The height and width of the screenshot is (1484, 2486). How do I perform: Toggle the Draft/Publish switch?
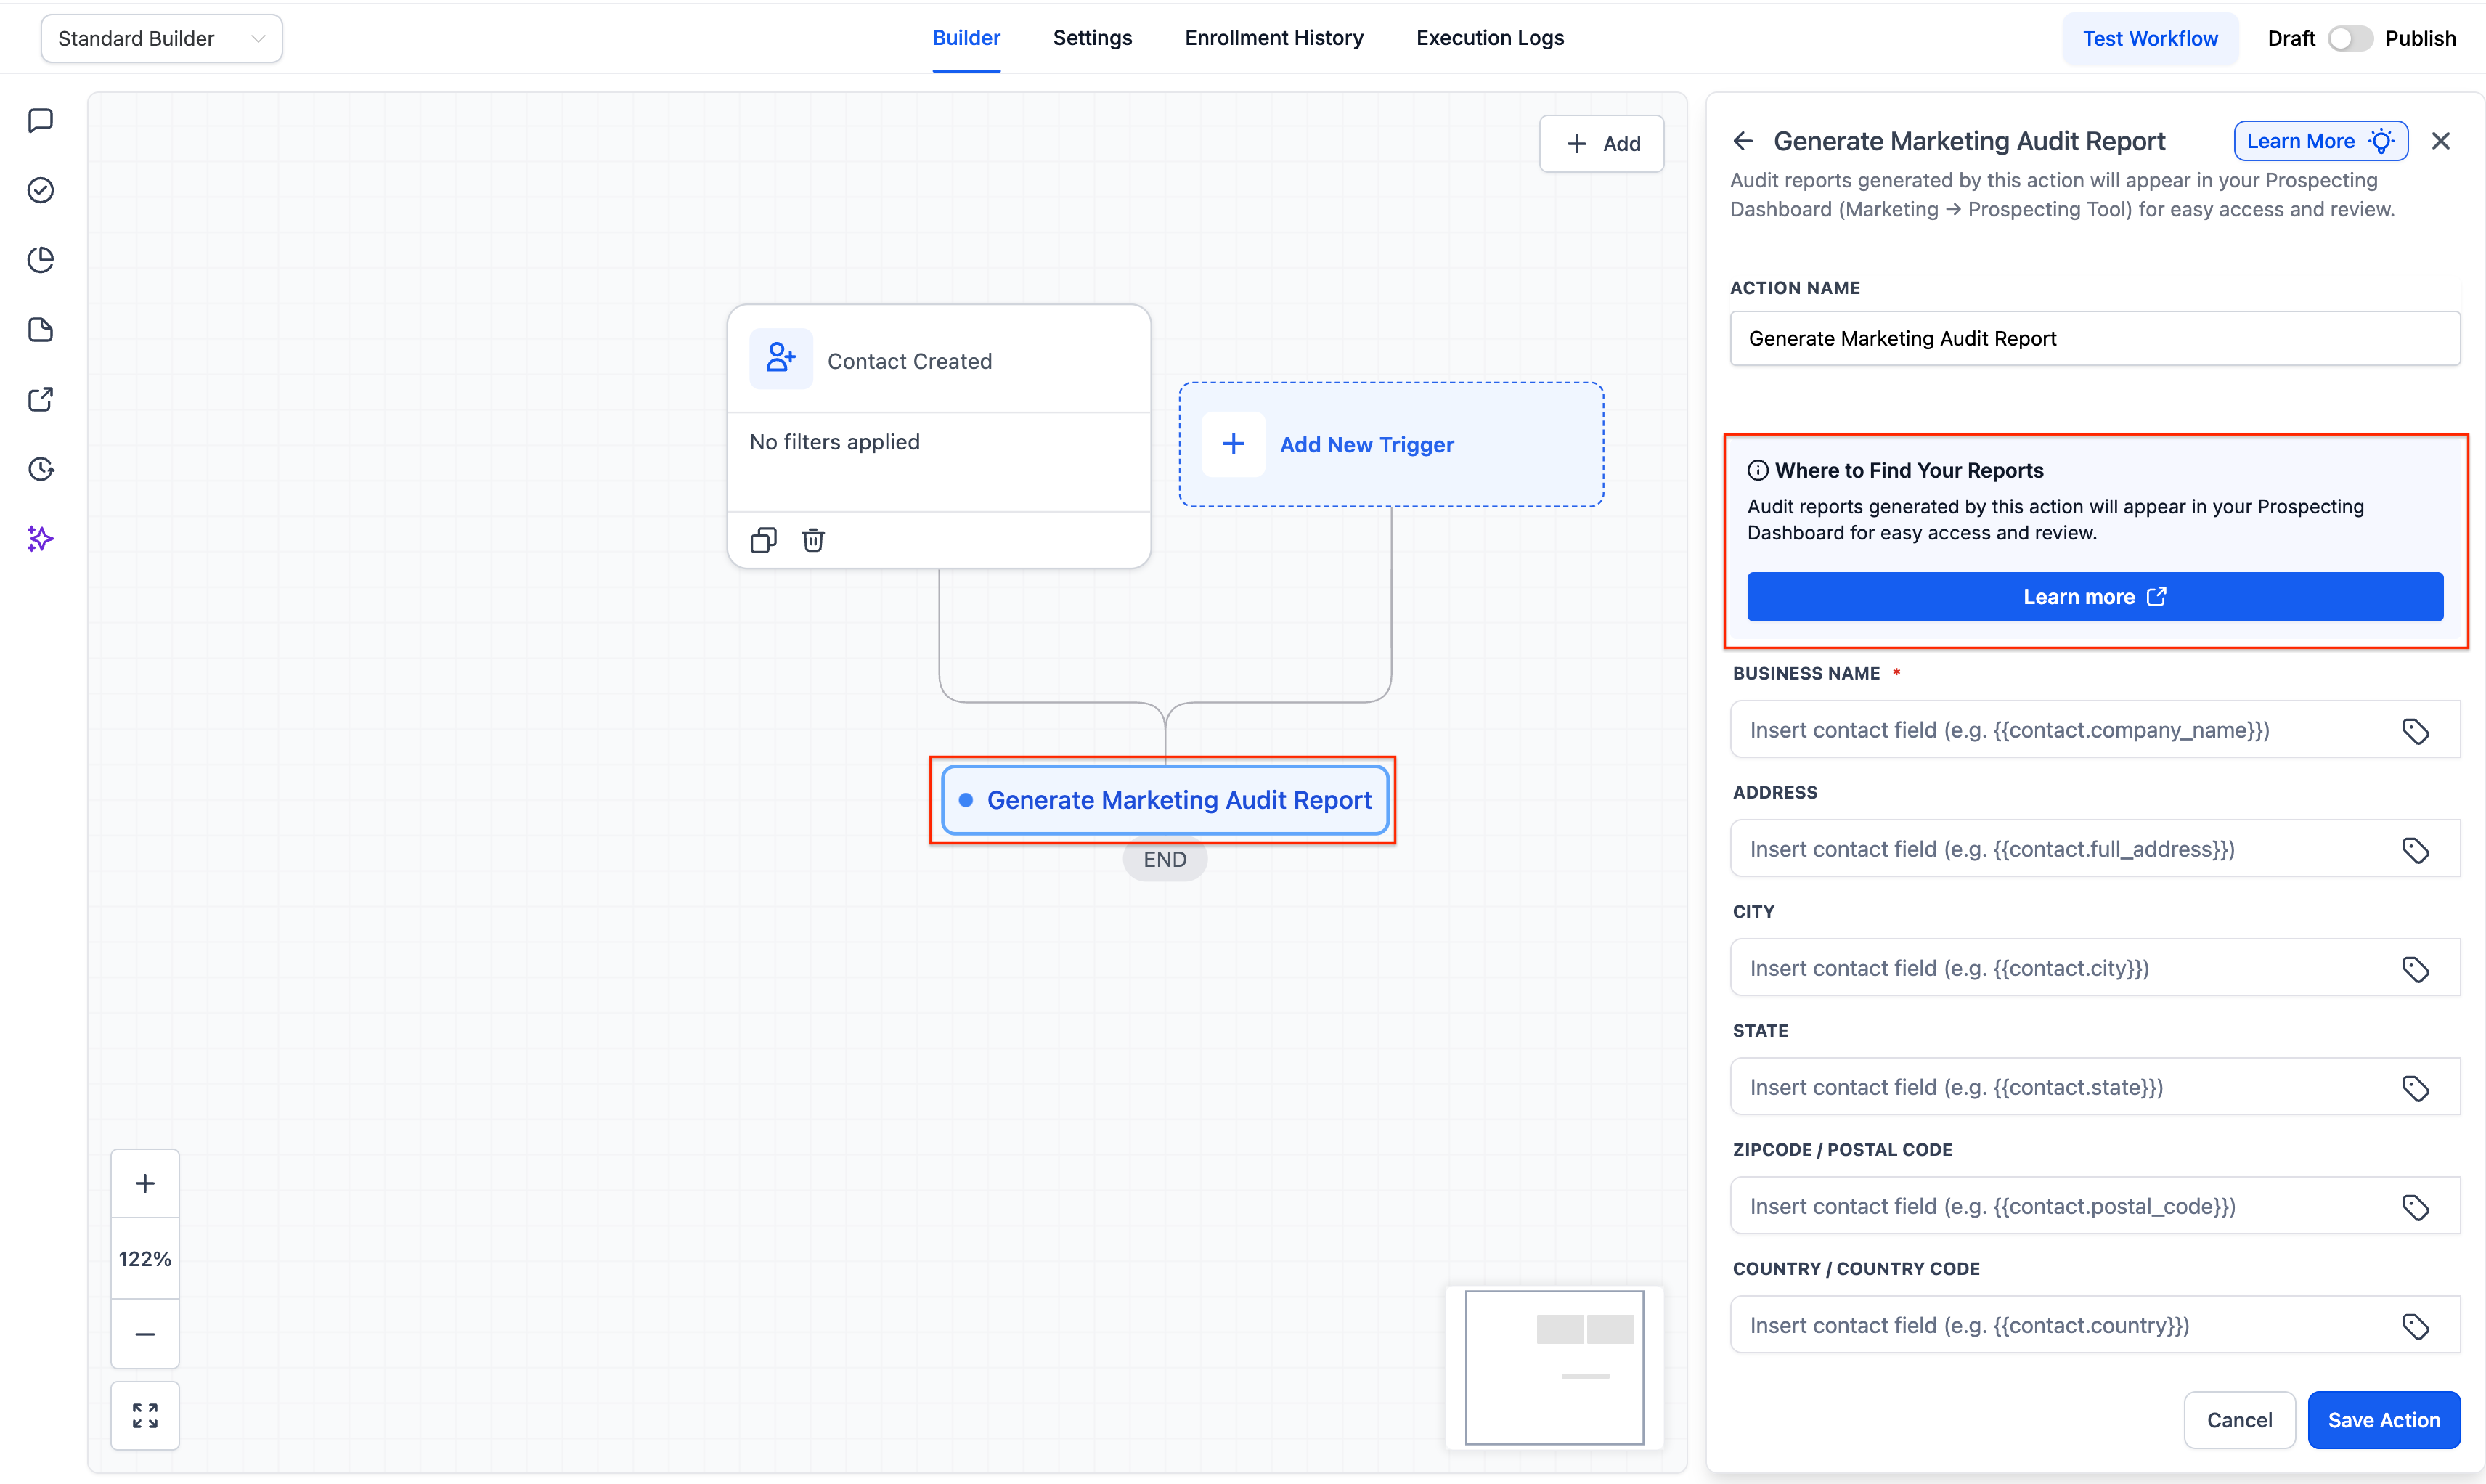(2349, 38)
